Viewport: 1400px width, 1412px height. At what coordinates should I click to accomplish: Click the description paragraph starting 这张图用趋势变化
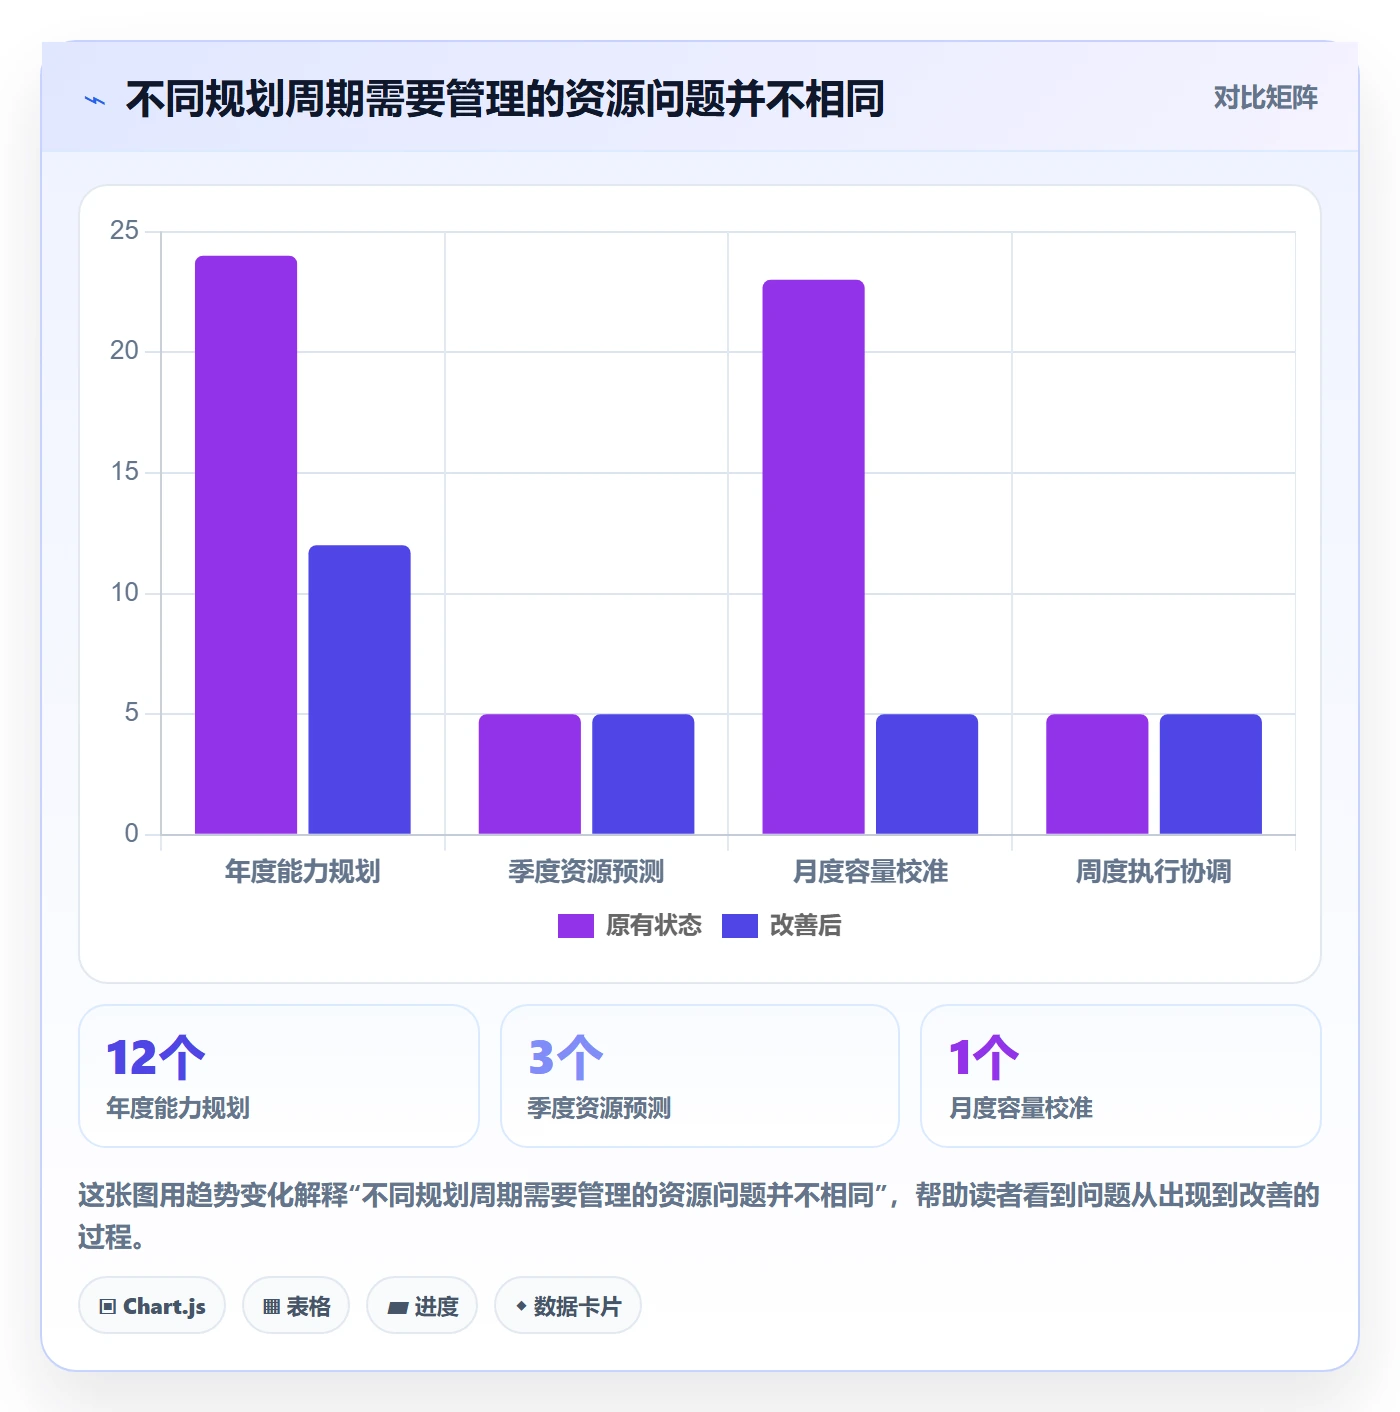point(699,1216)
